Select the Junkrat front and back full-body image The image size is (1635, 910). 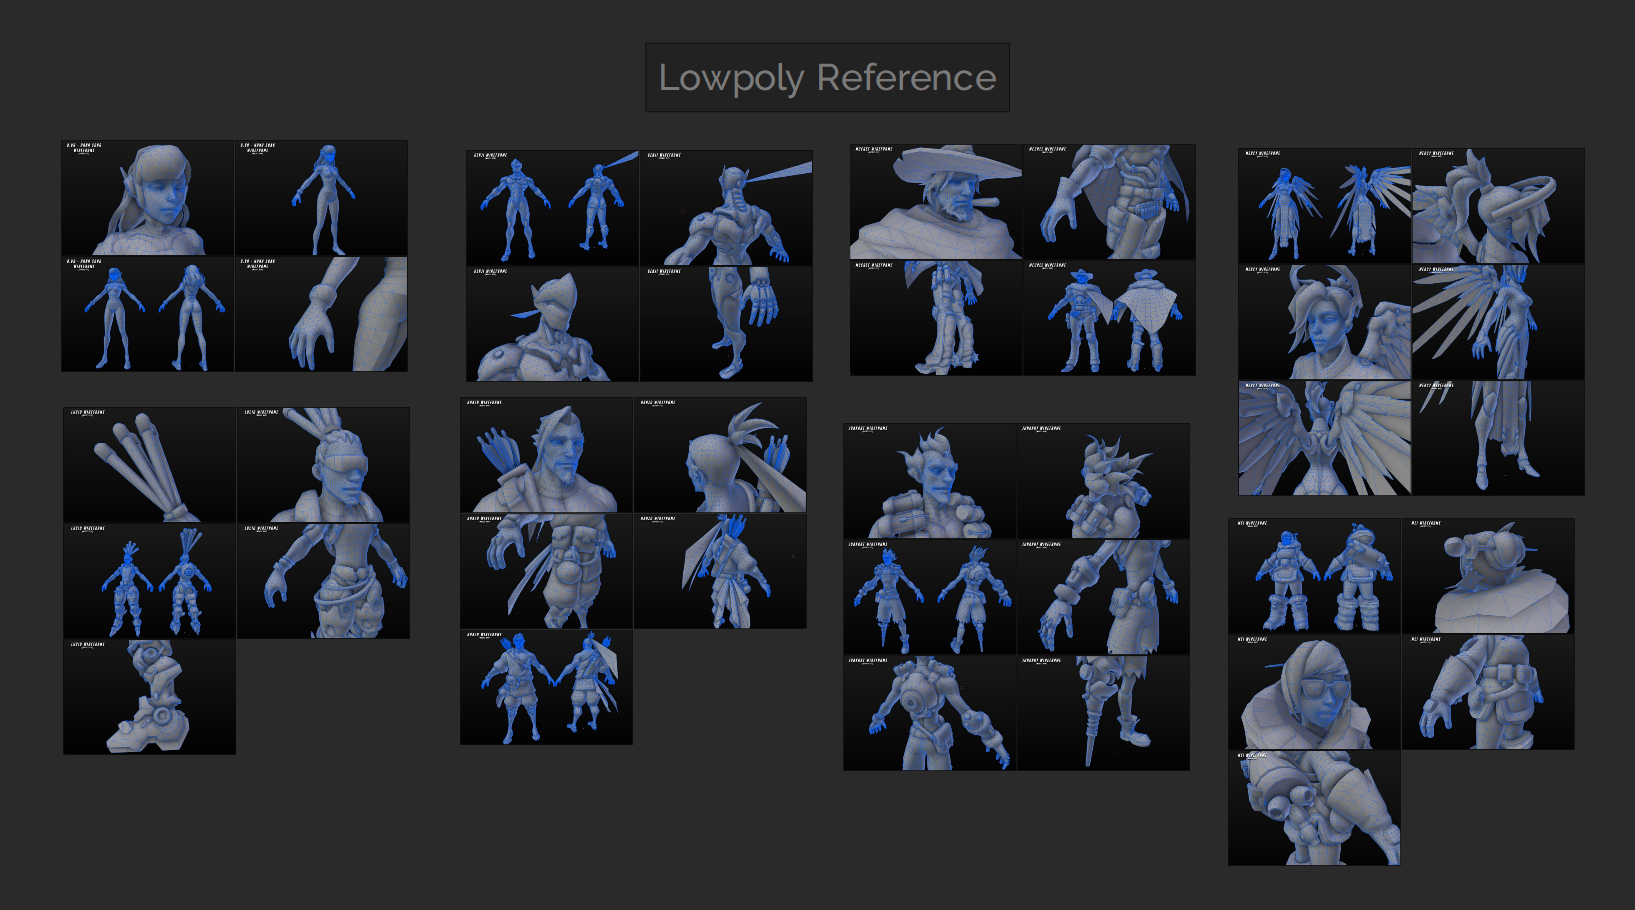pos(930,597)
